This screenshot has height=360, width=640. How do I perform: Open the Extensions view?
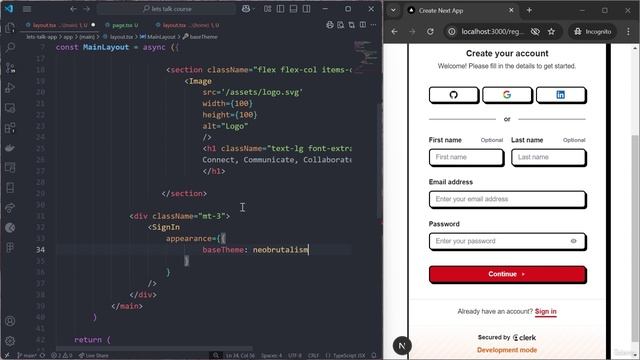10,128
